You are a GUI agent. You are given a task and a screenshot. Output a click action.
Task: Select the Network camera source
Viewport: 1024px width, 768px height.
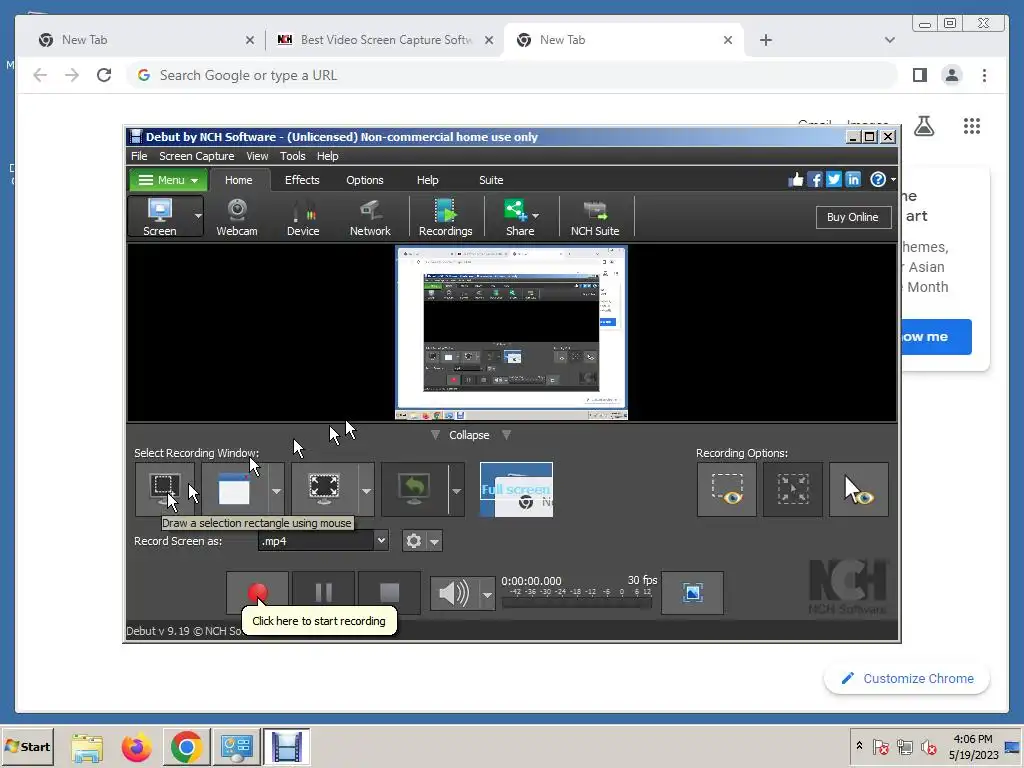(x=370, y=217)
